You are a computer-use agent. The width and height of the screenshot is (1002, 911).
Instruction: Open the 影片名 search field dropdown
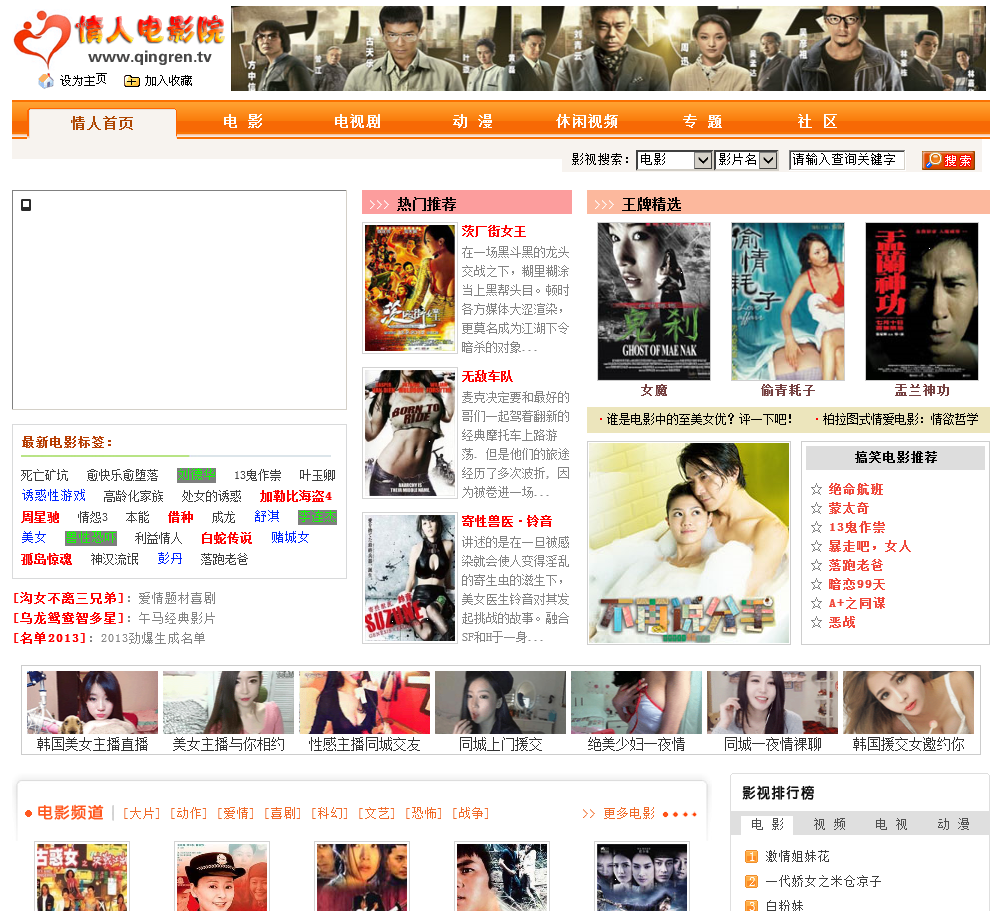pyautogui.click(x=746, y=160)
